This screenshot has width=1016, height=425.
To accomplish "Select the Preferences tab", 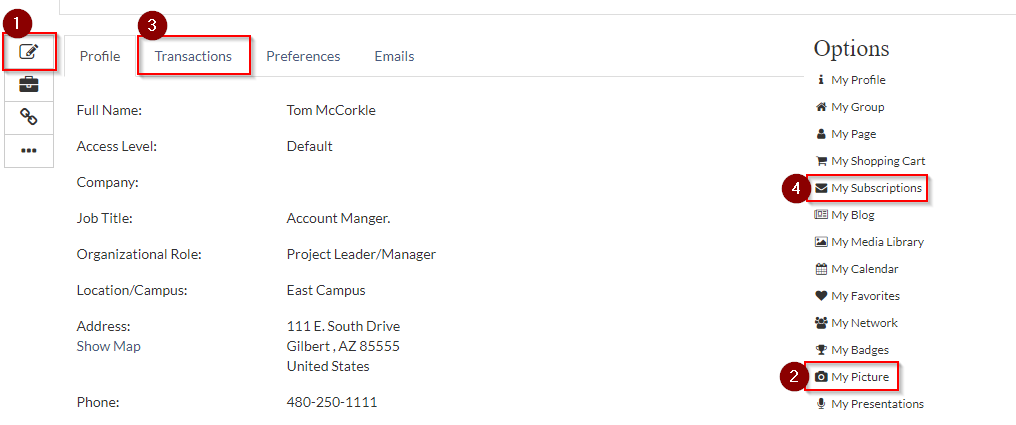I will pos(303,56).
